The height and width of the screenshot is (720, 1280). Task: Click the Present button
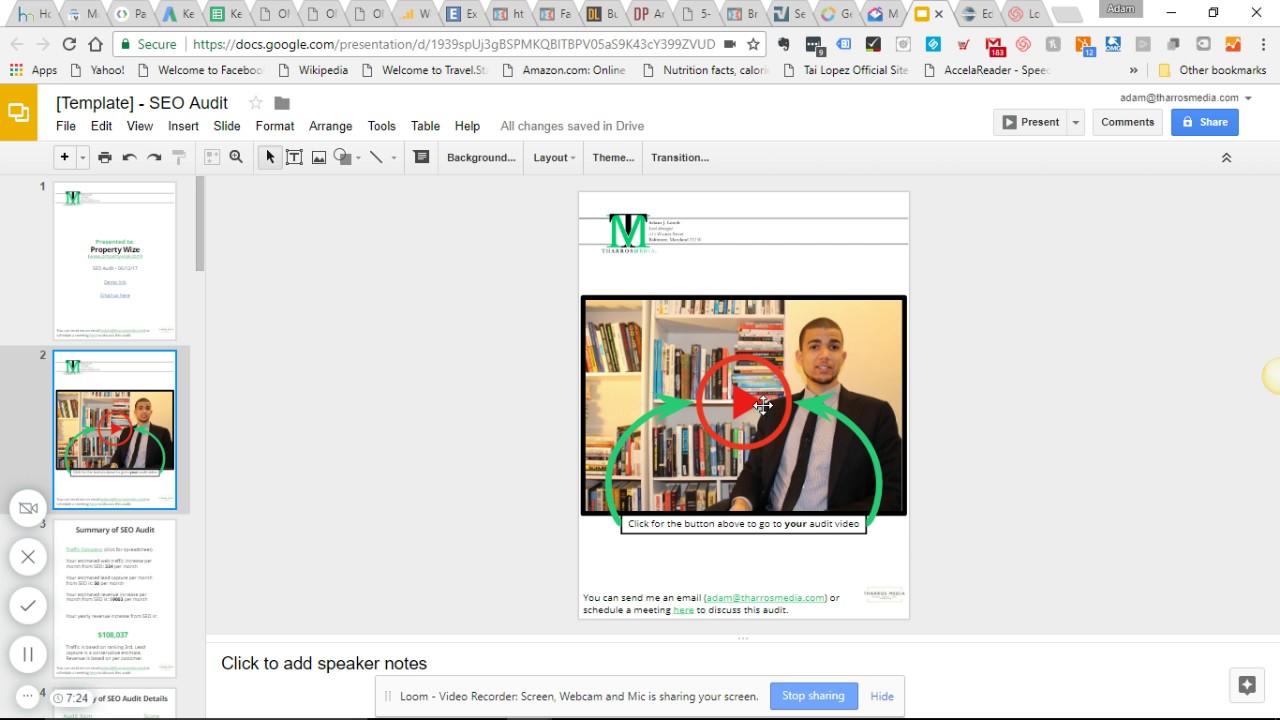pos(1031,122)
